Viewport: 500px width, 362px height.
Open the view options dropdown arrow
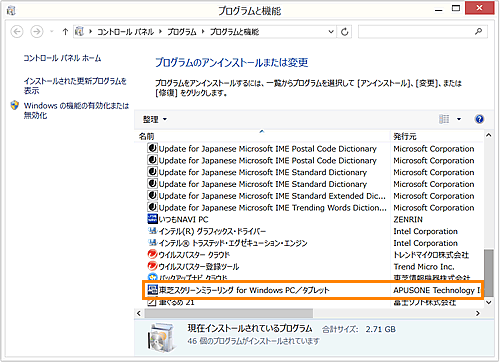(459, 119)
